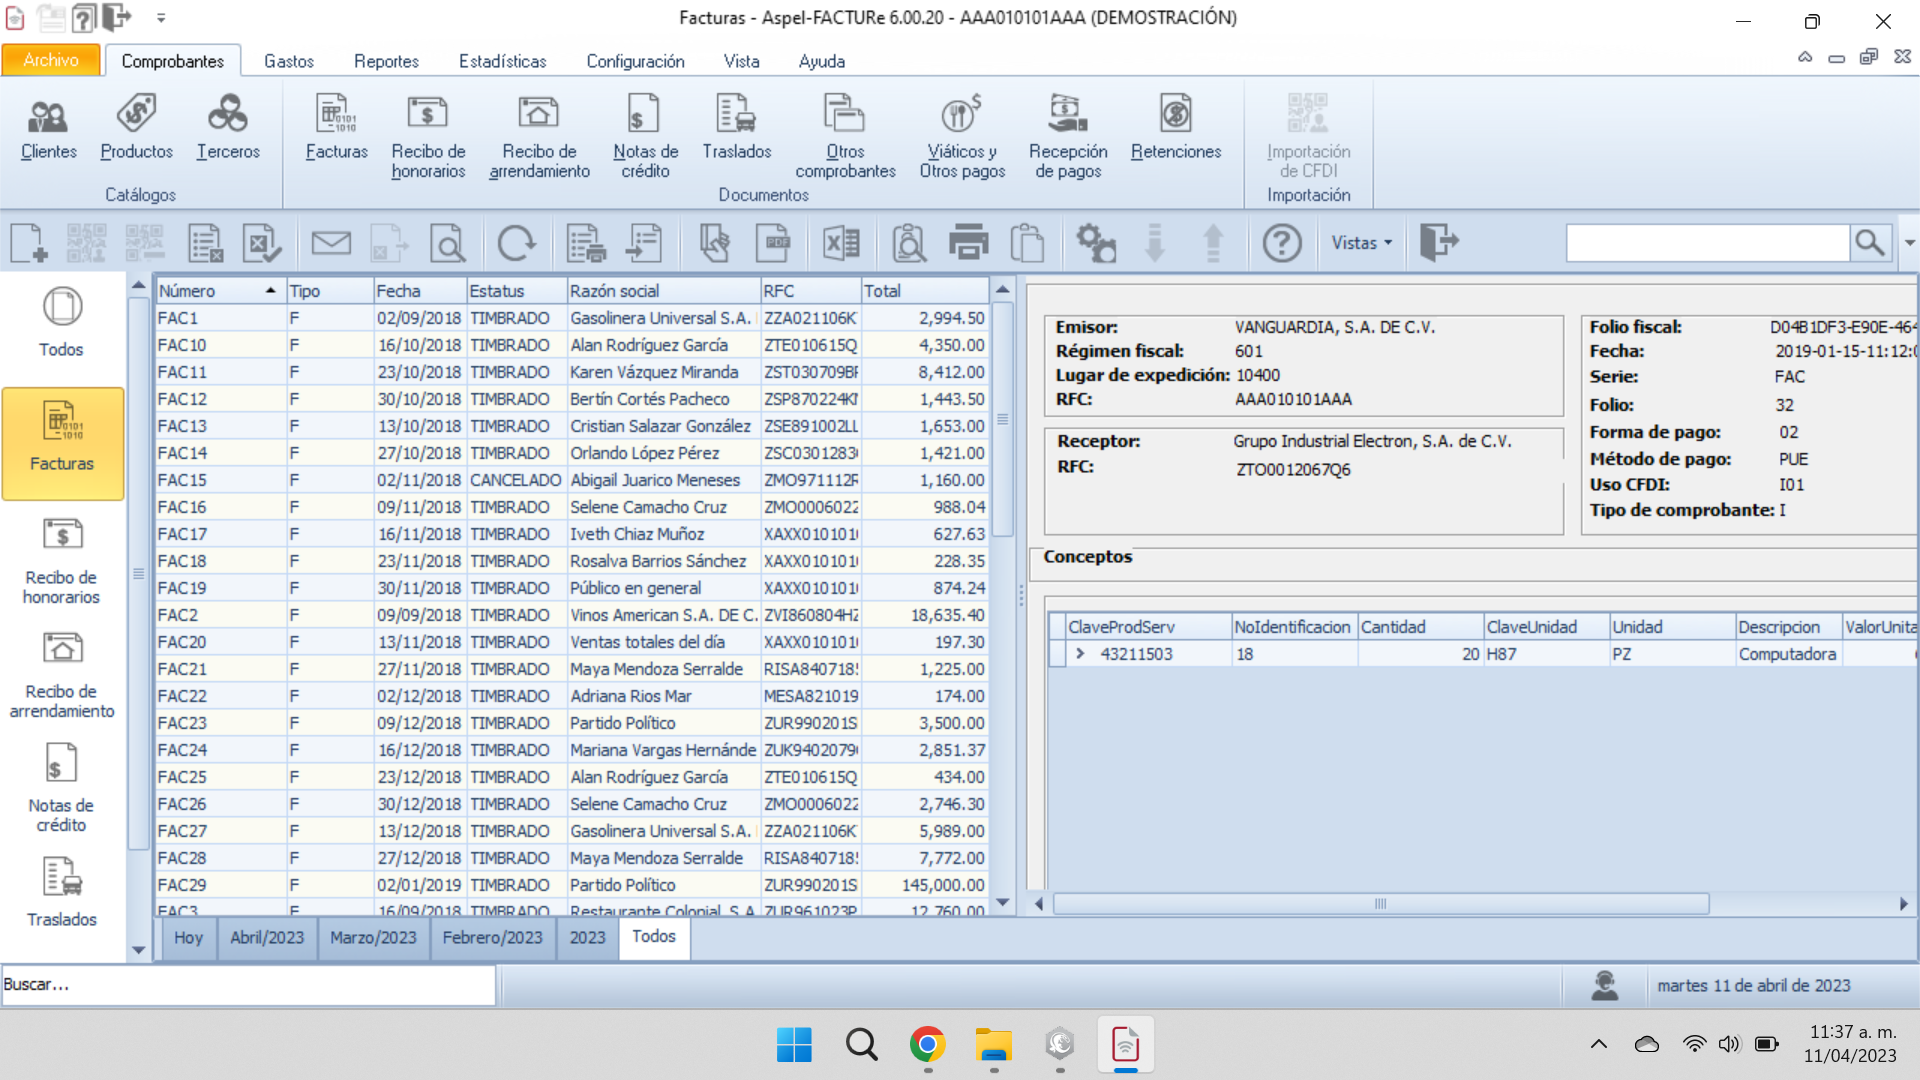Click the refresh arrow toolbar icon
The image size is (1920, 1080).
click(516, 243)
